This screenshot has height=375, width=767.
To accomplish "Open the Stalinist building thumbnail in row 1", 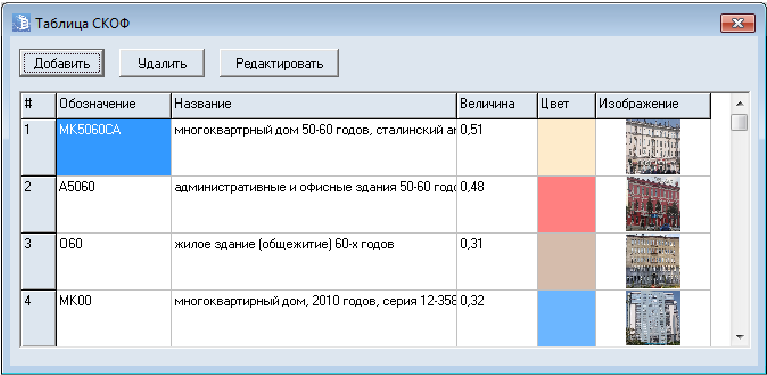I will click(x=653, y=147).
